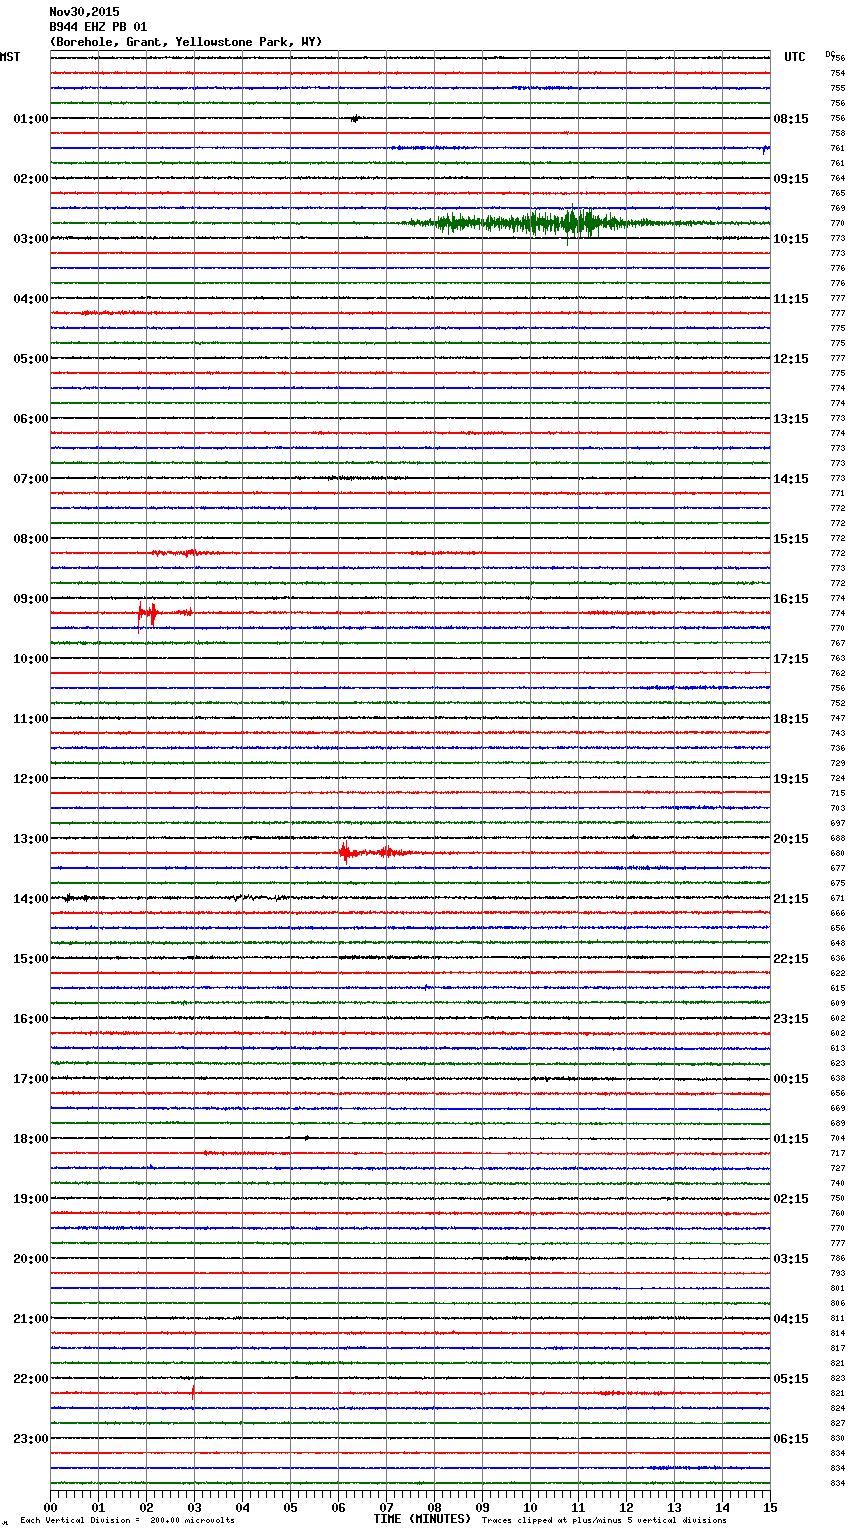This screenshot has width=850, height=1534.
Task: Click the 18:15 UTC time label
Action: [x=791, y=719]
